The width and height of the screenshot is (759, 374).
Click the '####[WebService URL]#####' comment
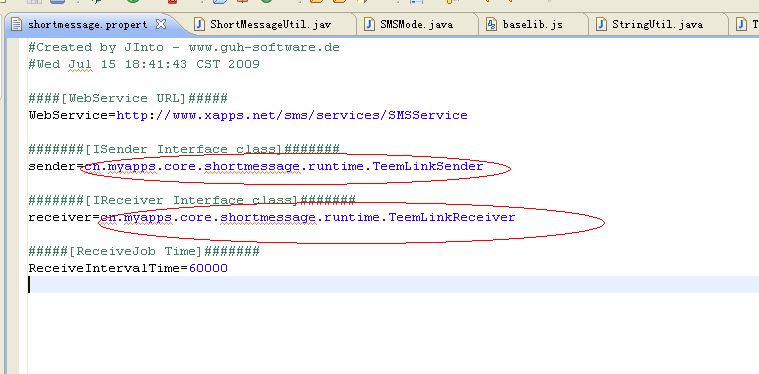pyautogui.click(x=128, y=99)
